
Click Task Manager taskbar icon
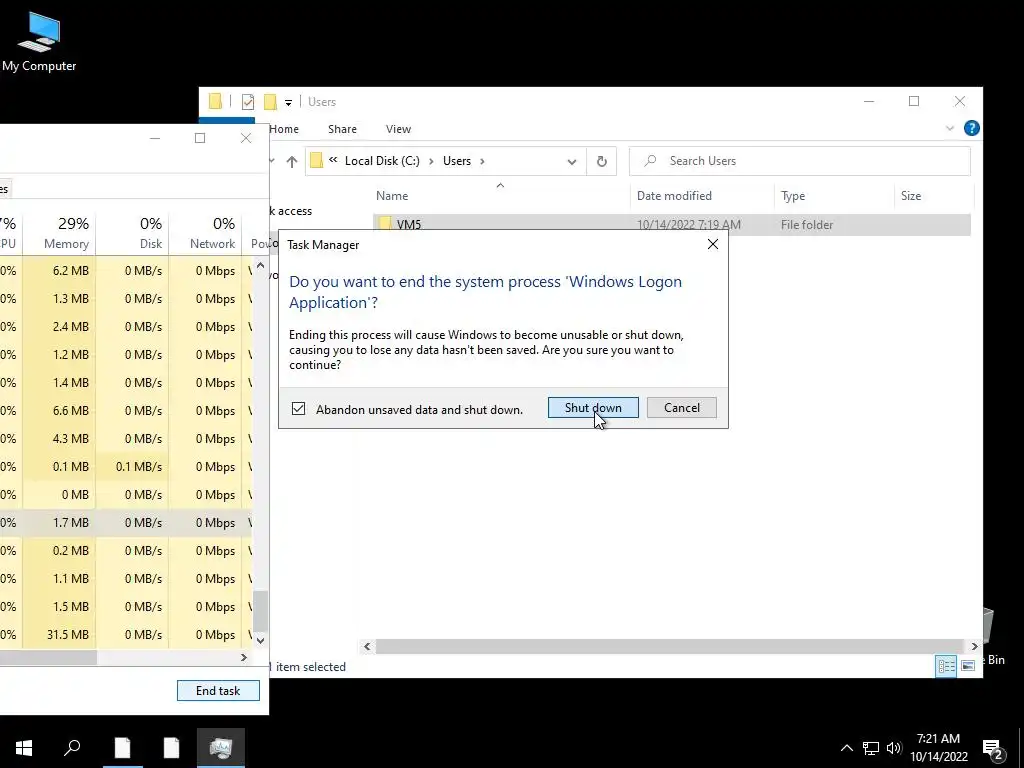(221, 748)
